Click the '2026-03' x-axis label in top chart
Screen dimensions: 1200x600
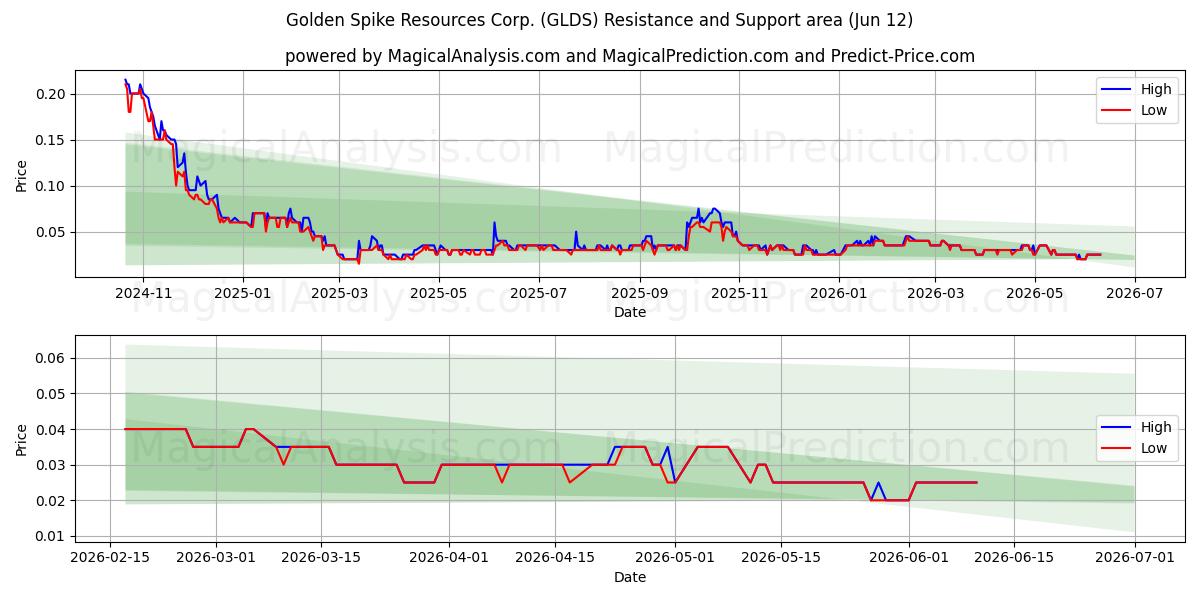935,293
